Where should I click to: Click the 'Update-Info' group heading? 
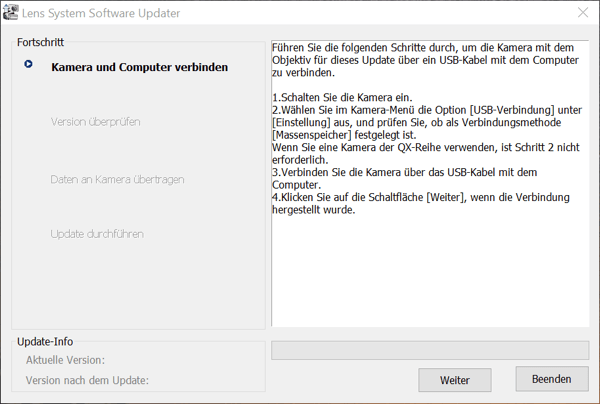pos(45,342)
